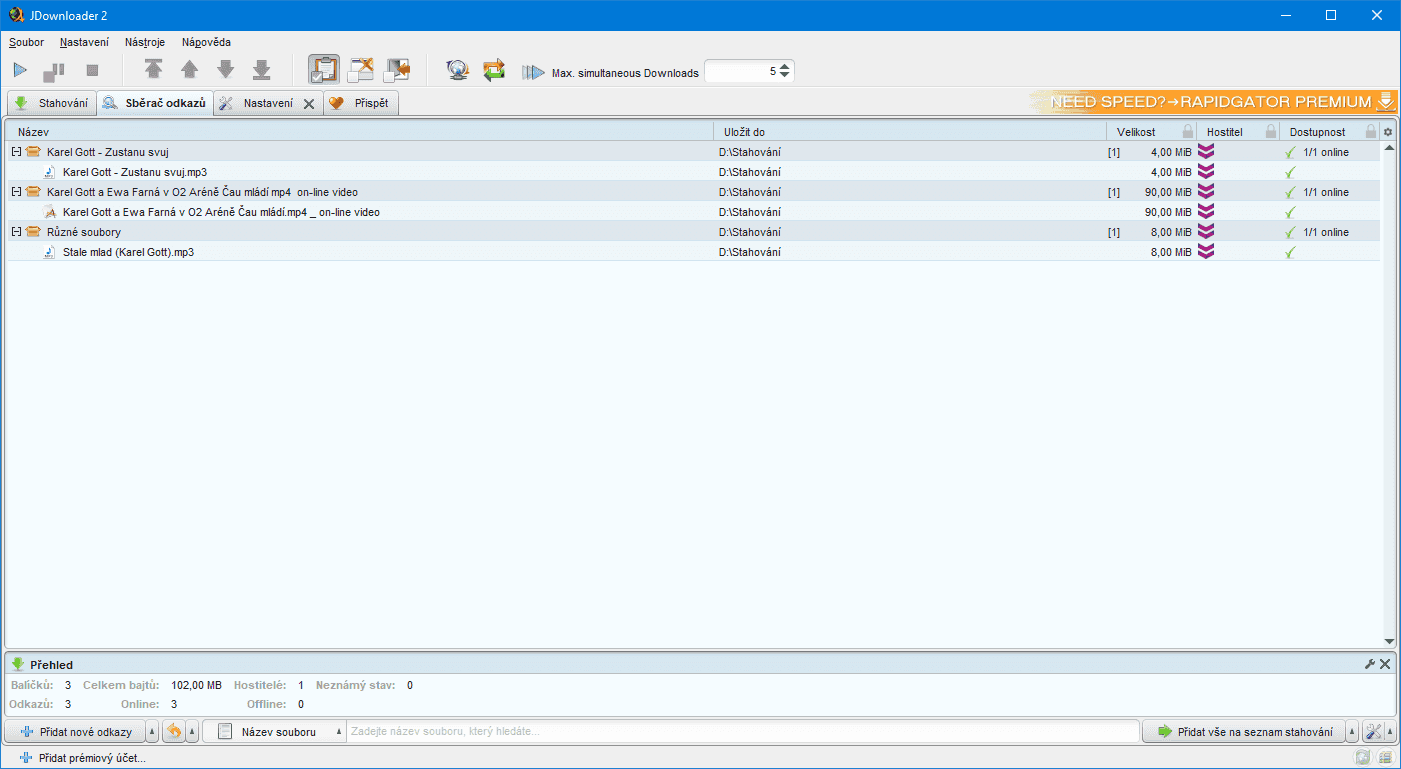The image size is (1401, 769).
Task: Toggle the auto-start downloads toolbar icon
Action: click(397, 70)
